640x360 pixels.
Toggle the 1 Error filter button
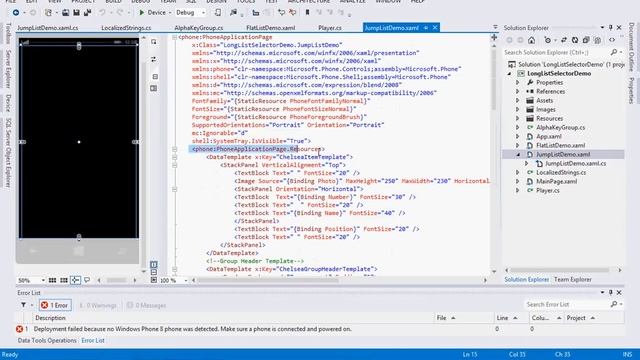click(55, 305)
